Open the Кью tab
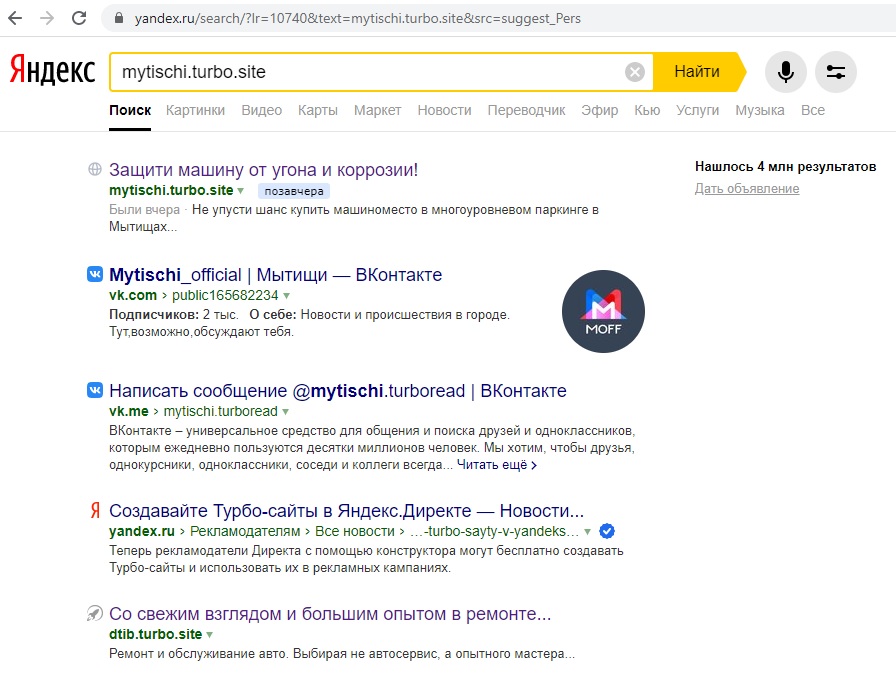Image resolution: width=896 pixels, height=680 pixels. point(647,110)
